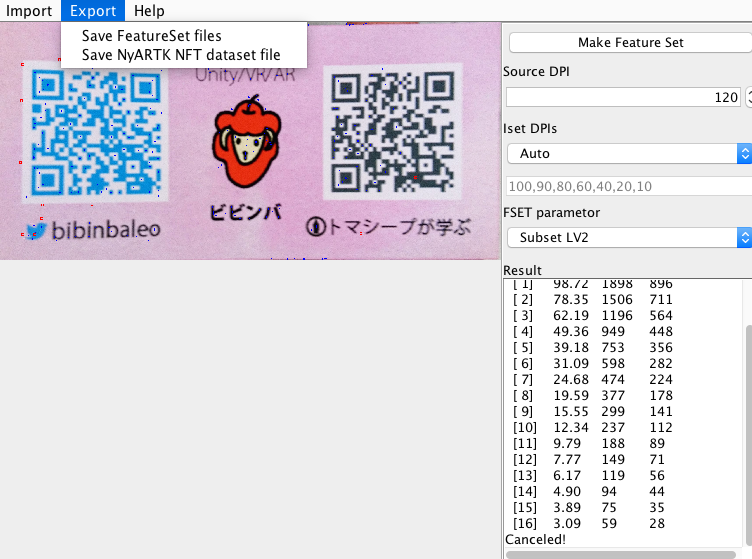Click the Canceled! status line
Screen dimensions: 752x559
(535, 539)
